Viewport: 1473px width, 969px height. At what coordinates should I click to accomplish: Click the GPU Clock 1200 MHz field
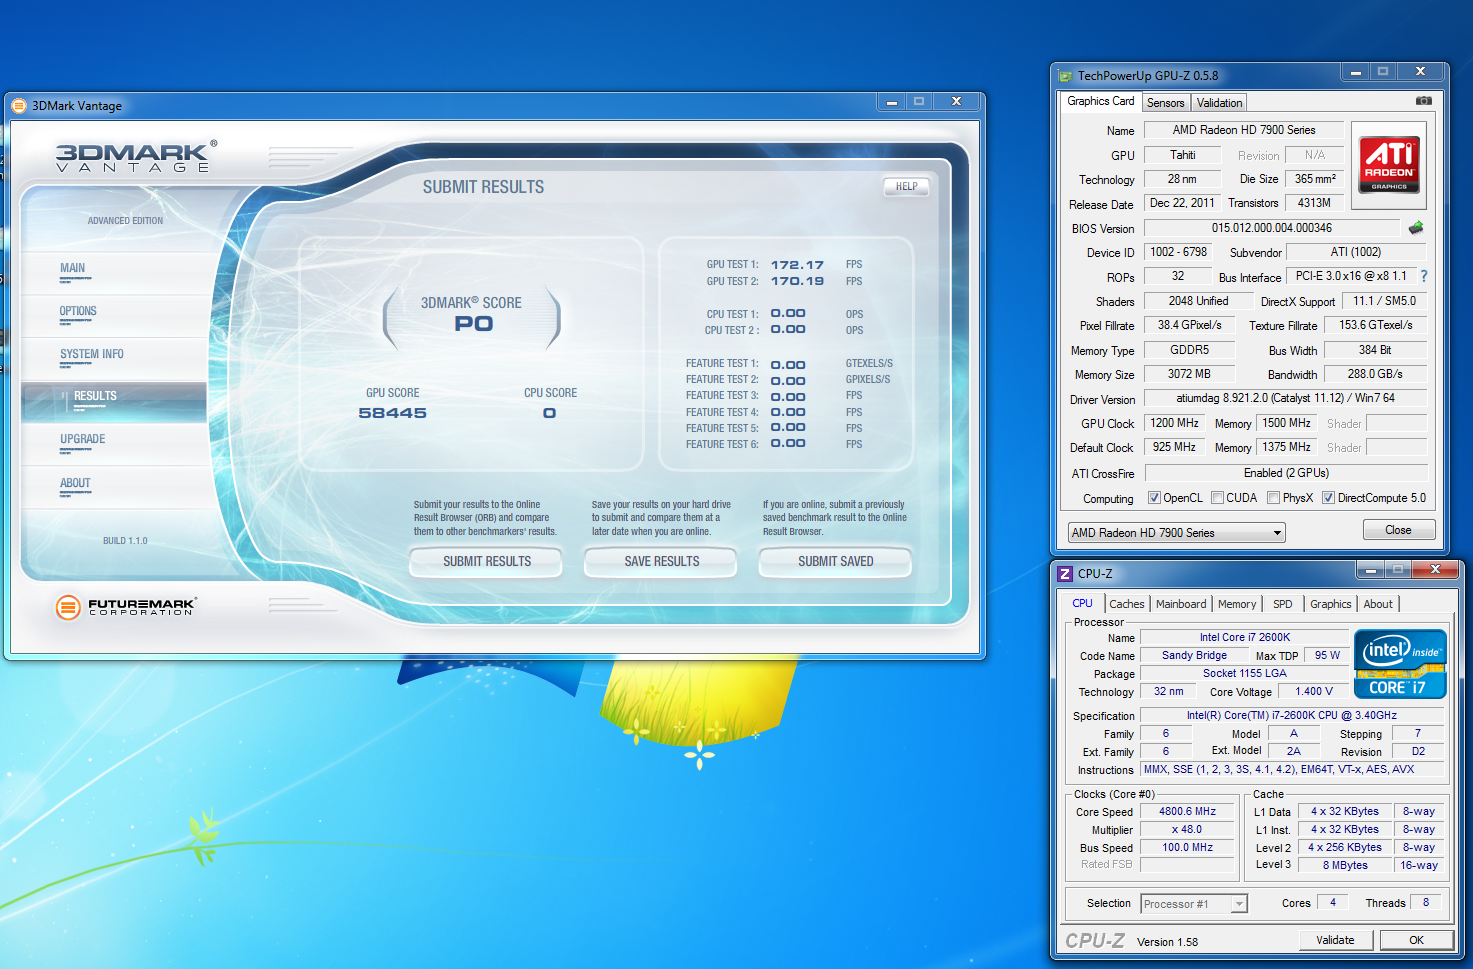(1174, 423)
